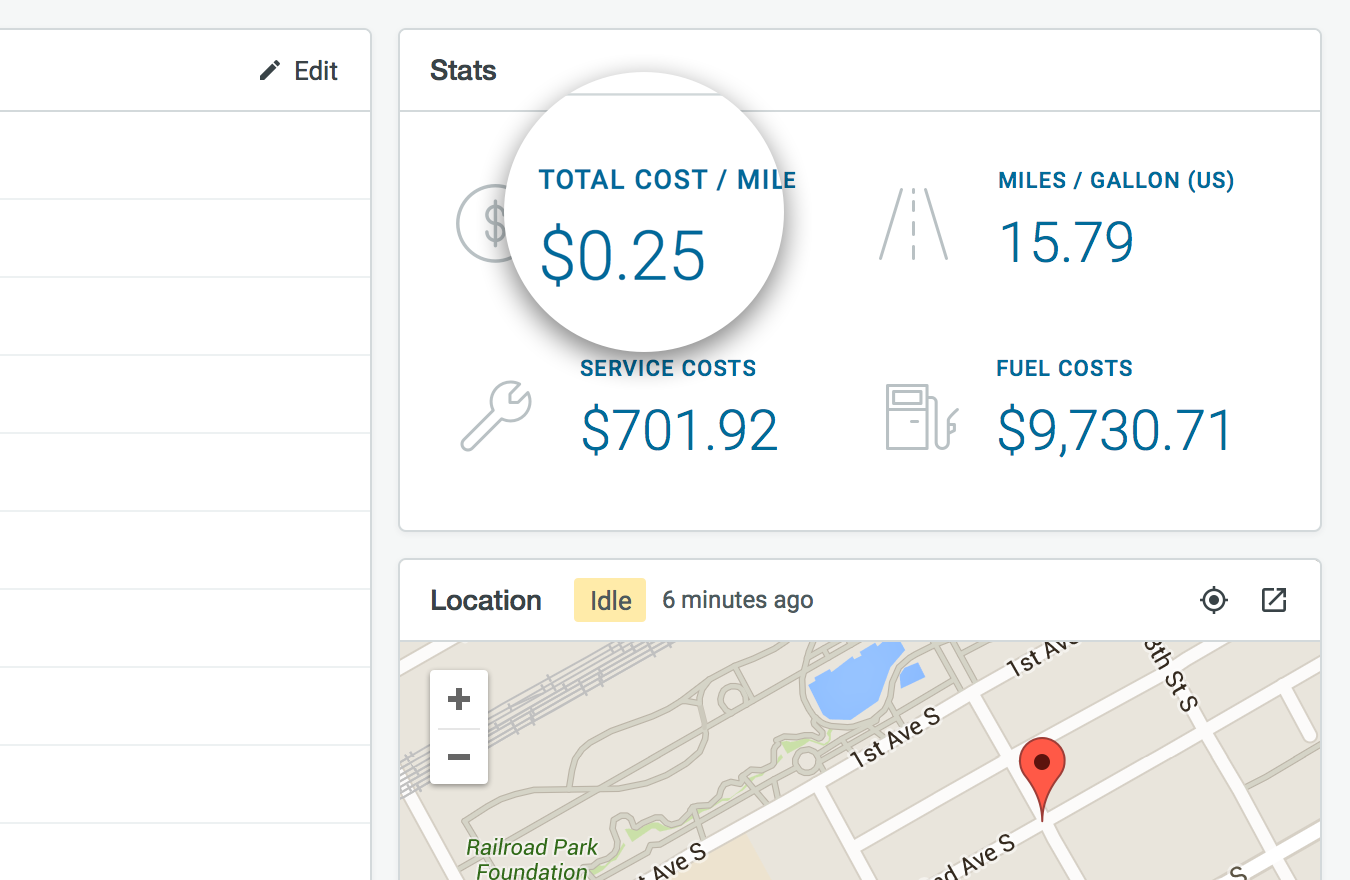This screenshot has height=880, width=1350.
Task: Zoom in on the map with plus
Action: point(459,699)
